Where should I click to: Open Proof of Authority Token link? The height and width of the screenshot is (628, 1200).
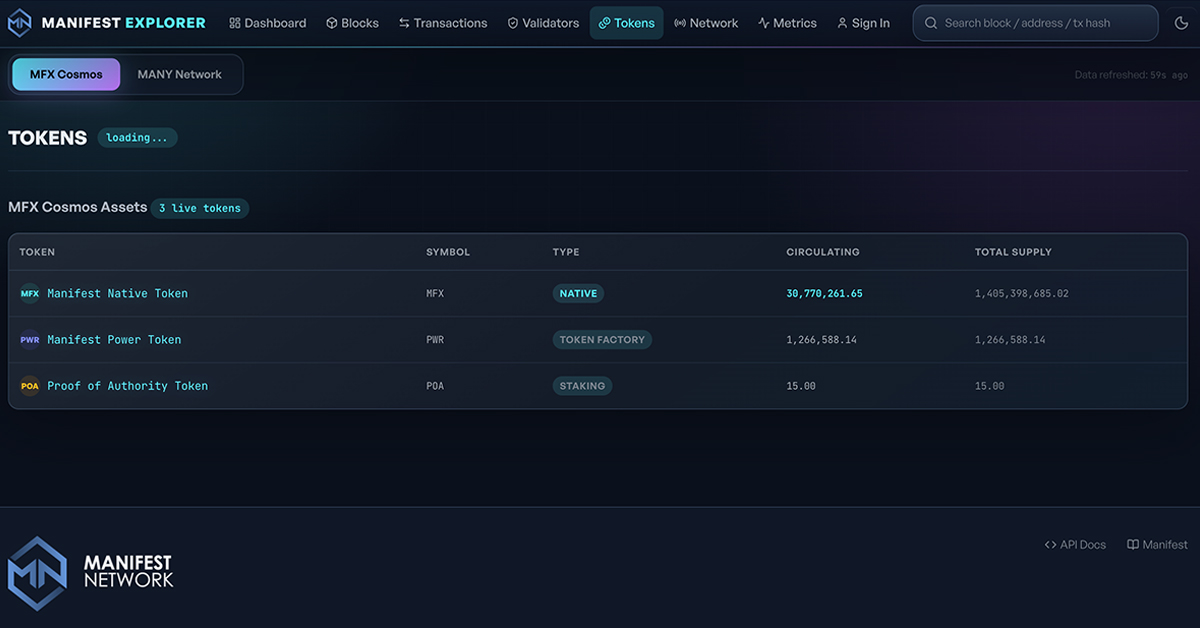click(127, 386)
